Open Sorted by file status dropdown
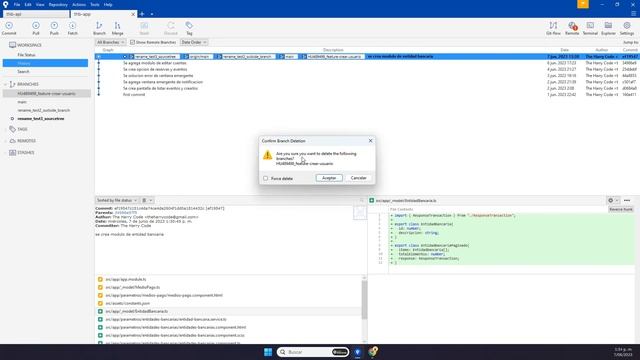 click(x=117, y=200)
